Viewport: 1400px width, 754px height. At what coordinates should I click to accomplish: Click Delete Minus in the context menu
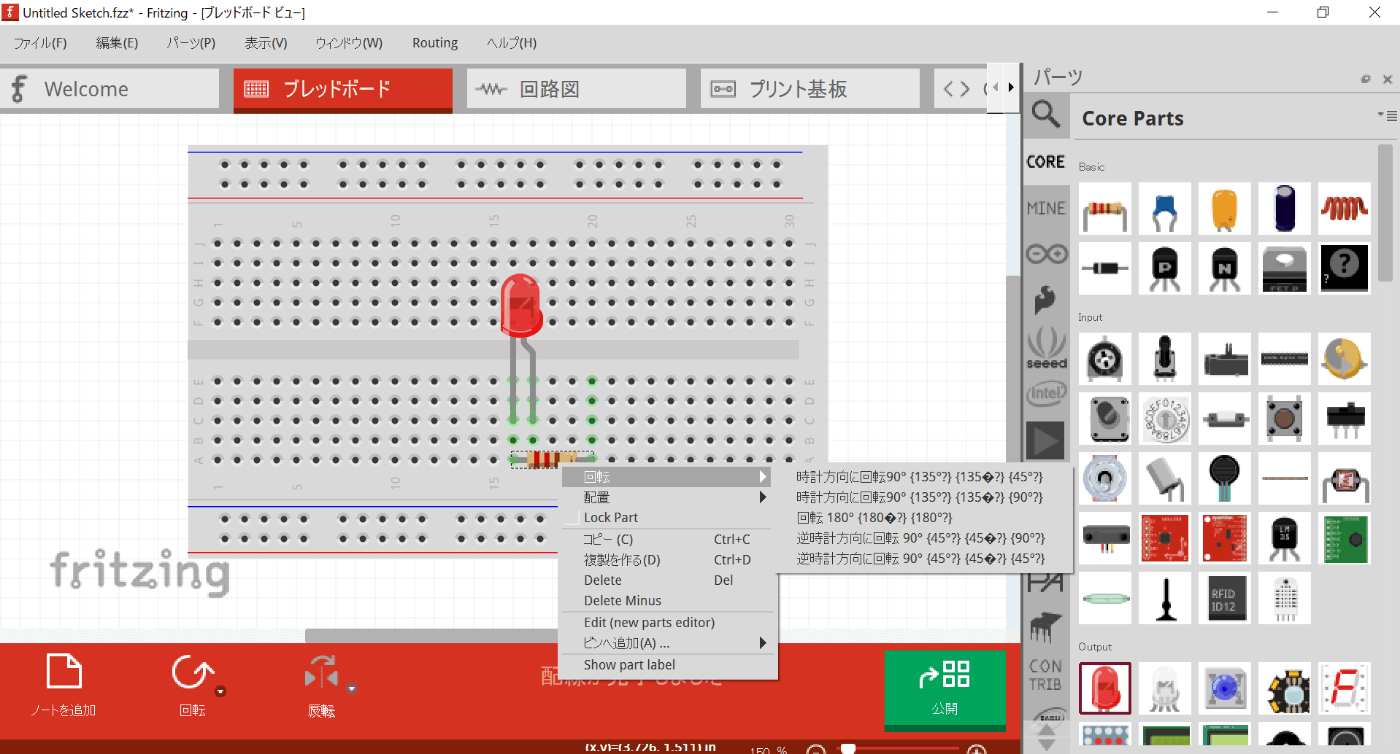(667, 601)
